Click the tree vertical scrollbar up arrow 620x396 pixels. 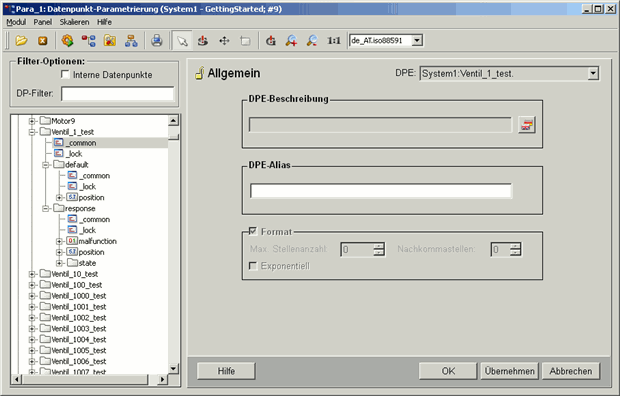pyautogui.click(x=173, y=120)
